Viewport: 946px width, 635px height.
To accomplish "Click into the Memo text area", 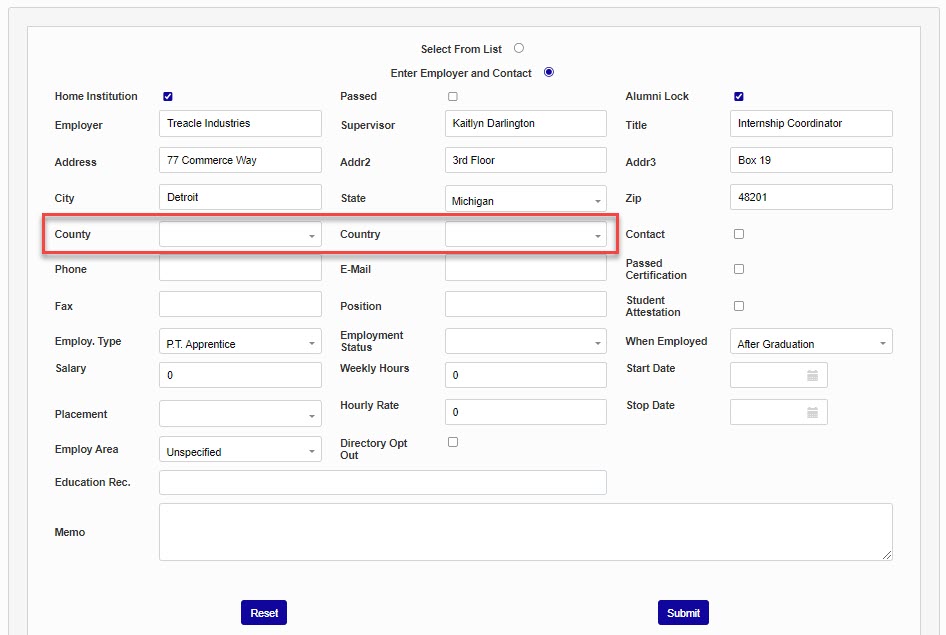I will pos(525,531).
